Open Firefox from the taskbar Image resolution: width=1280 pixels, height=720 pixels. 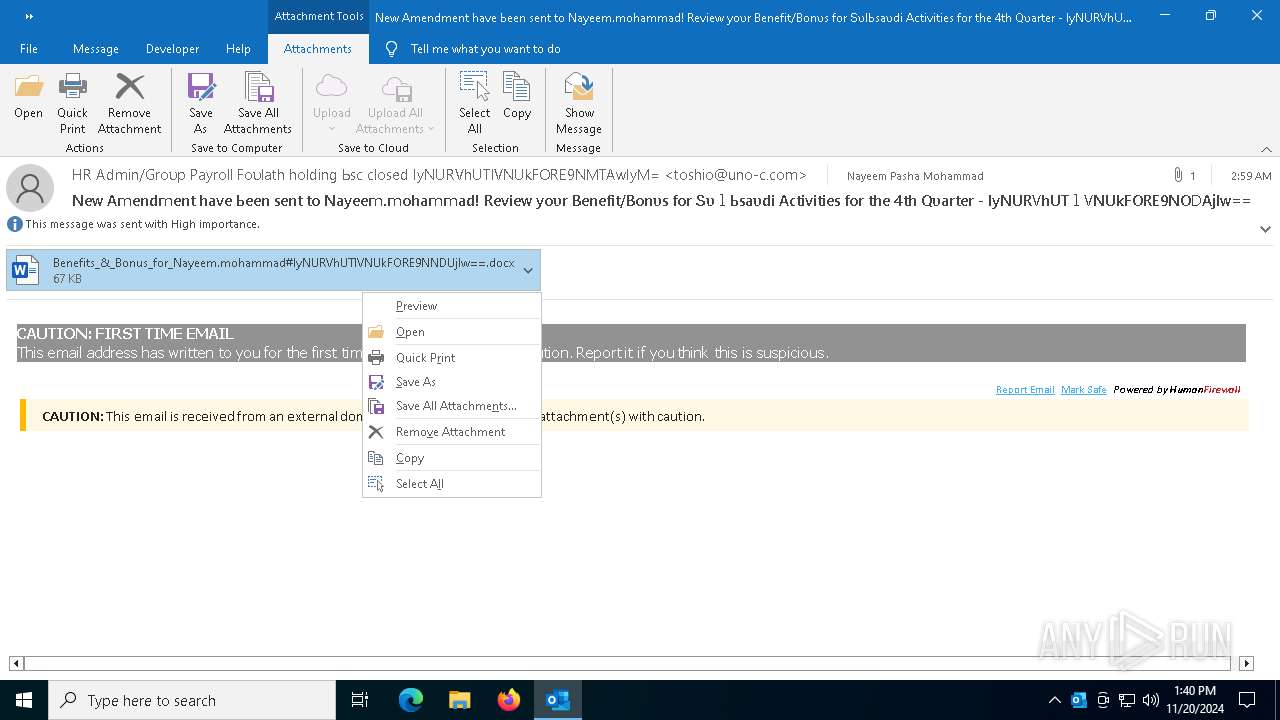point(508,700)
